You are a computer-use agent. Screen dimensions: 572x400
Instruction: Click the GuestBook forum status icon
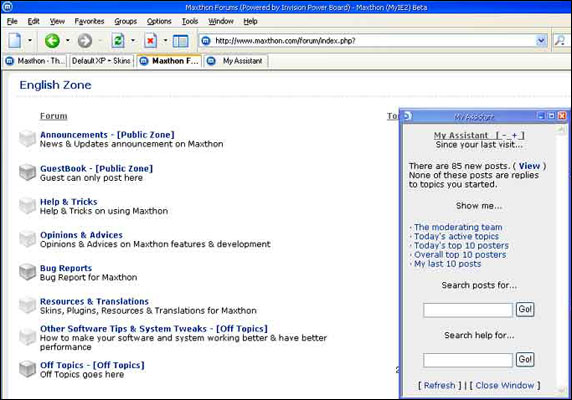click(x=27, y=172)
